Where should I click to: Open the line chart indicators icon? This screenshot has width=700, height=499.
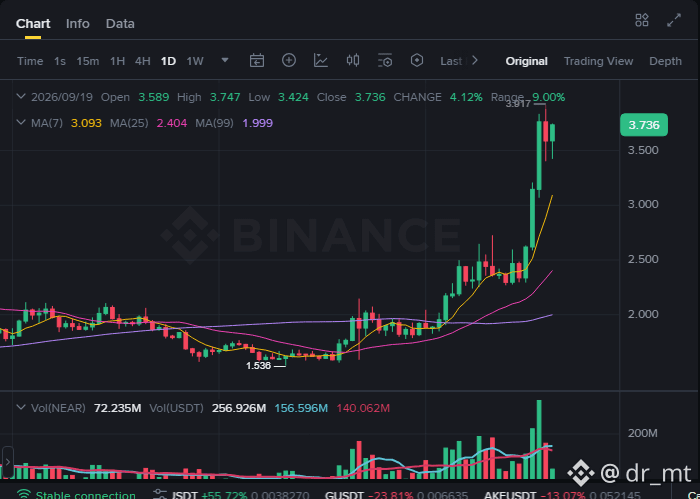tap(321, 60)
